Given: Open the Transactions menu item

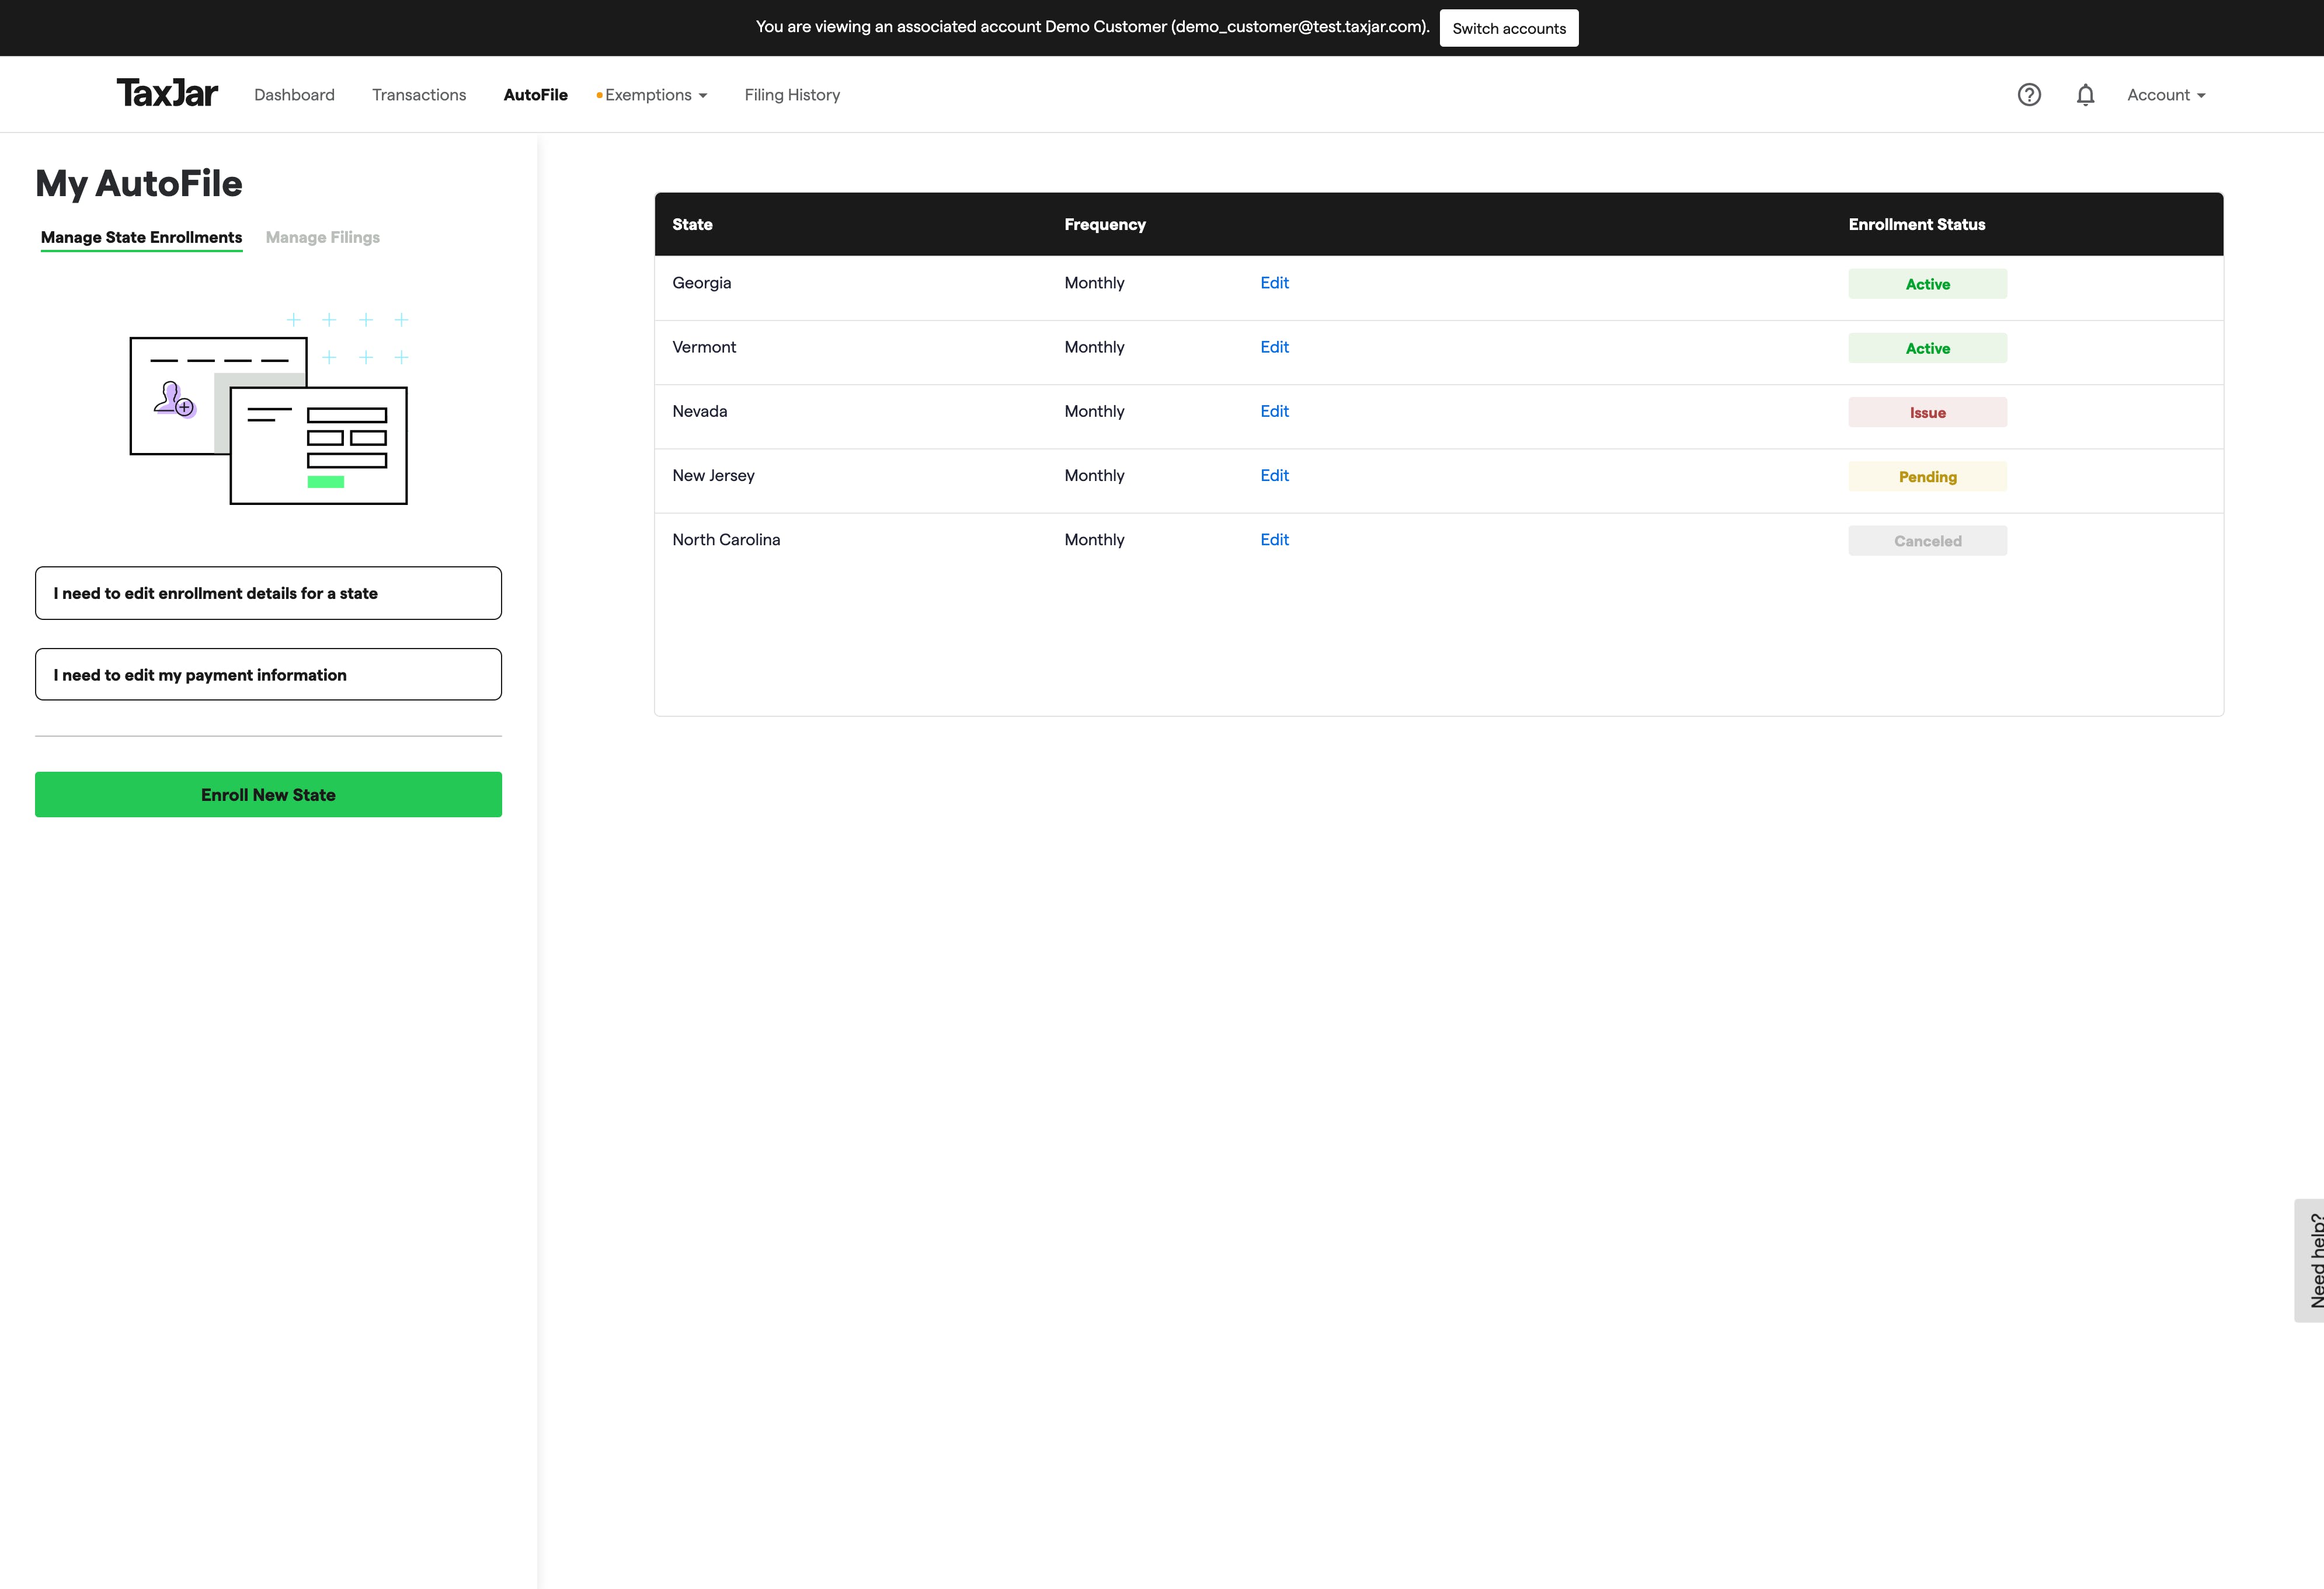Looking at the screenshot, I should (419, 95).
